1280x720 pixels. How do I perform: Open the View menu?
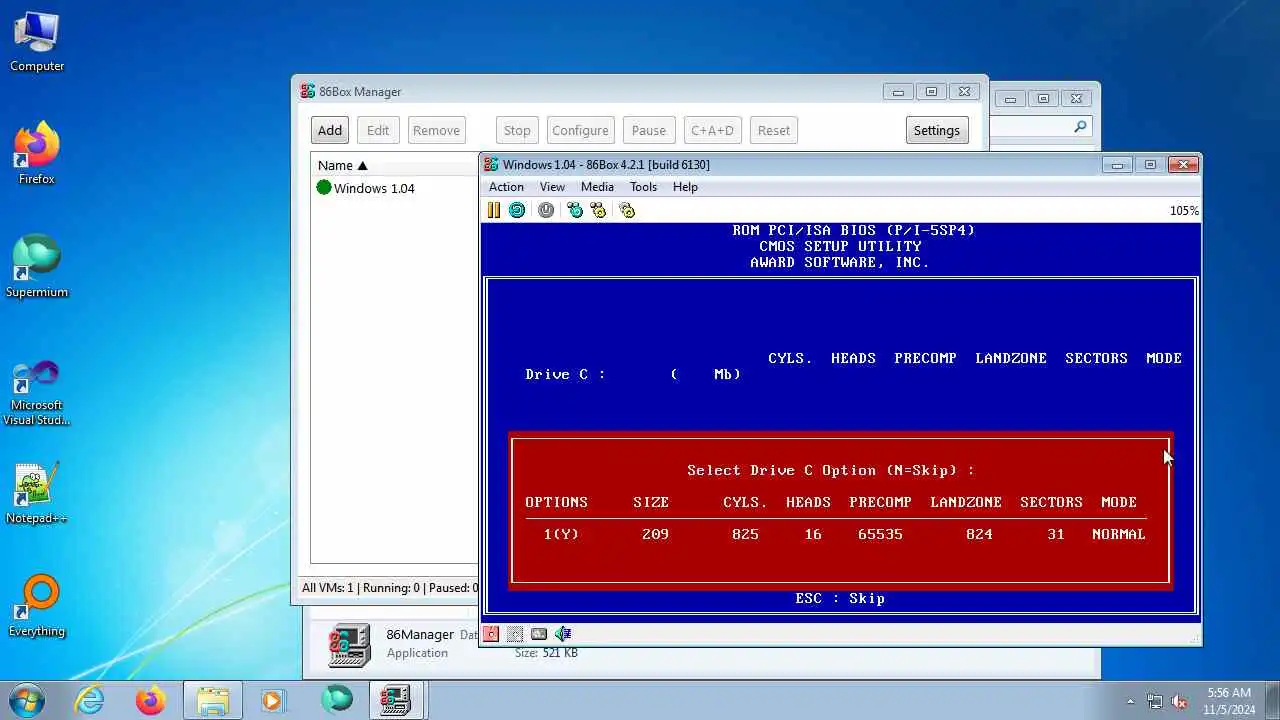point(552,187)
